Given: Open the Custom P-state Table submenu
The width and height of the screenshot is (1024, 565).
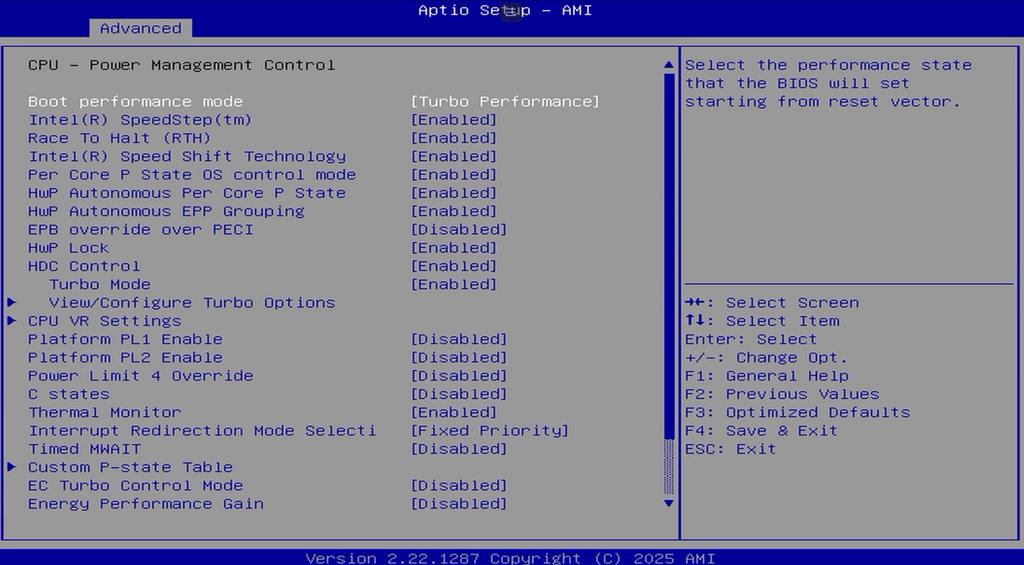Looking at the screenshot, I should [x=131, y=467].
